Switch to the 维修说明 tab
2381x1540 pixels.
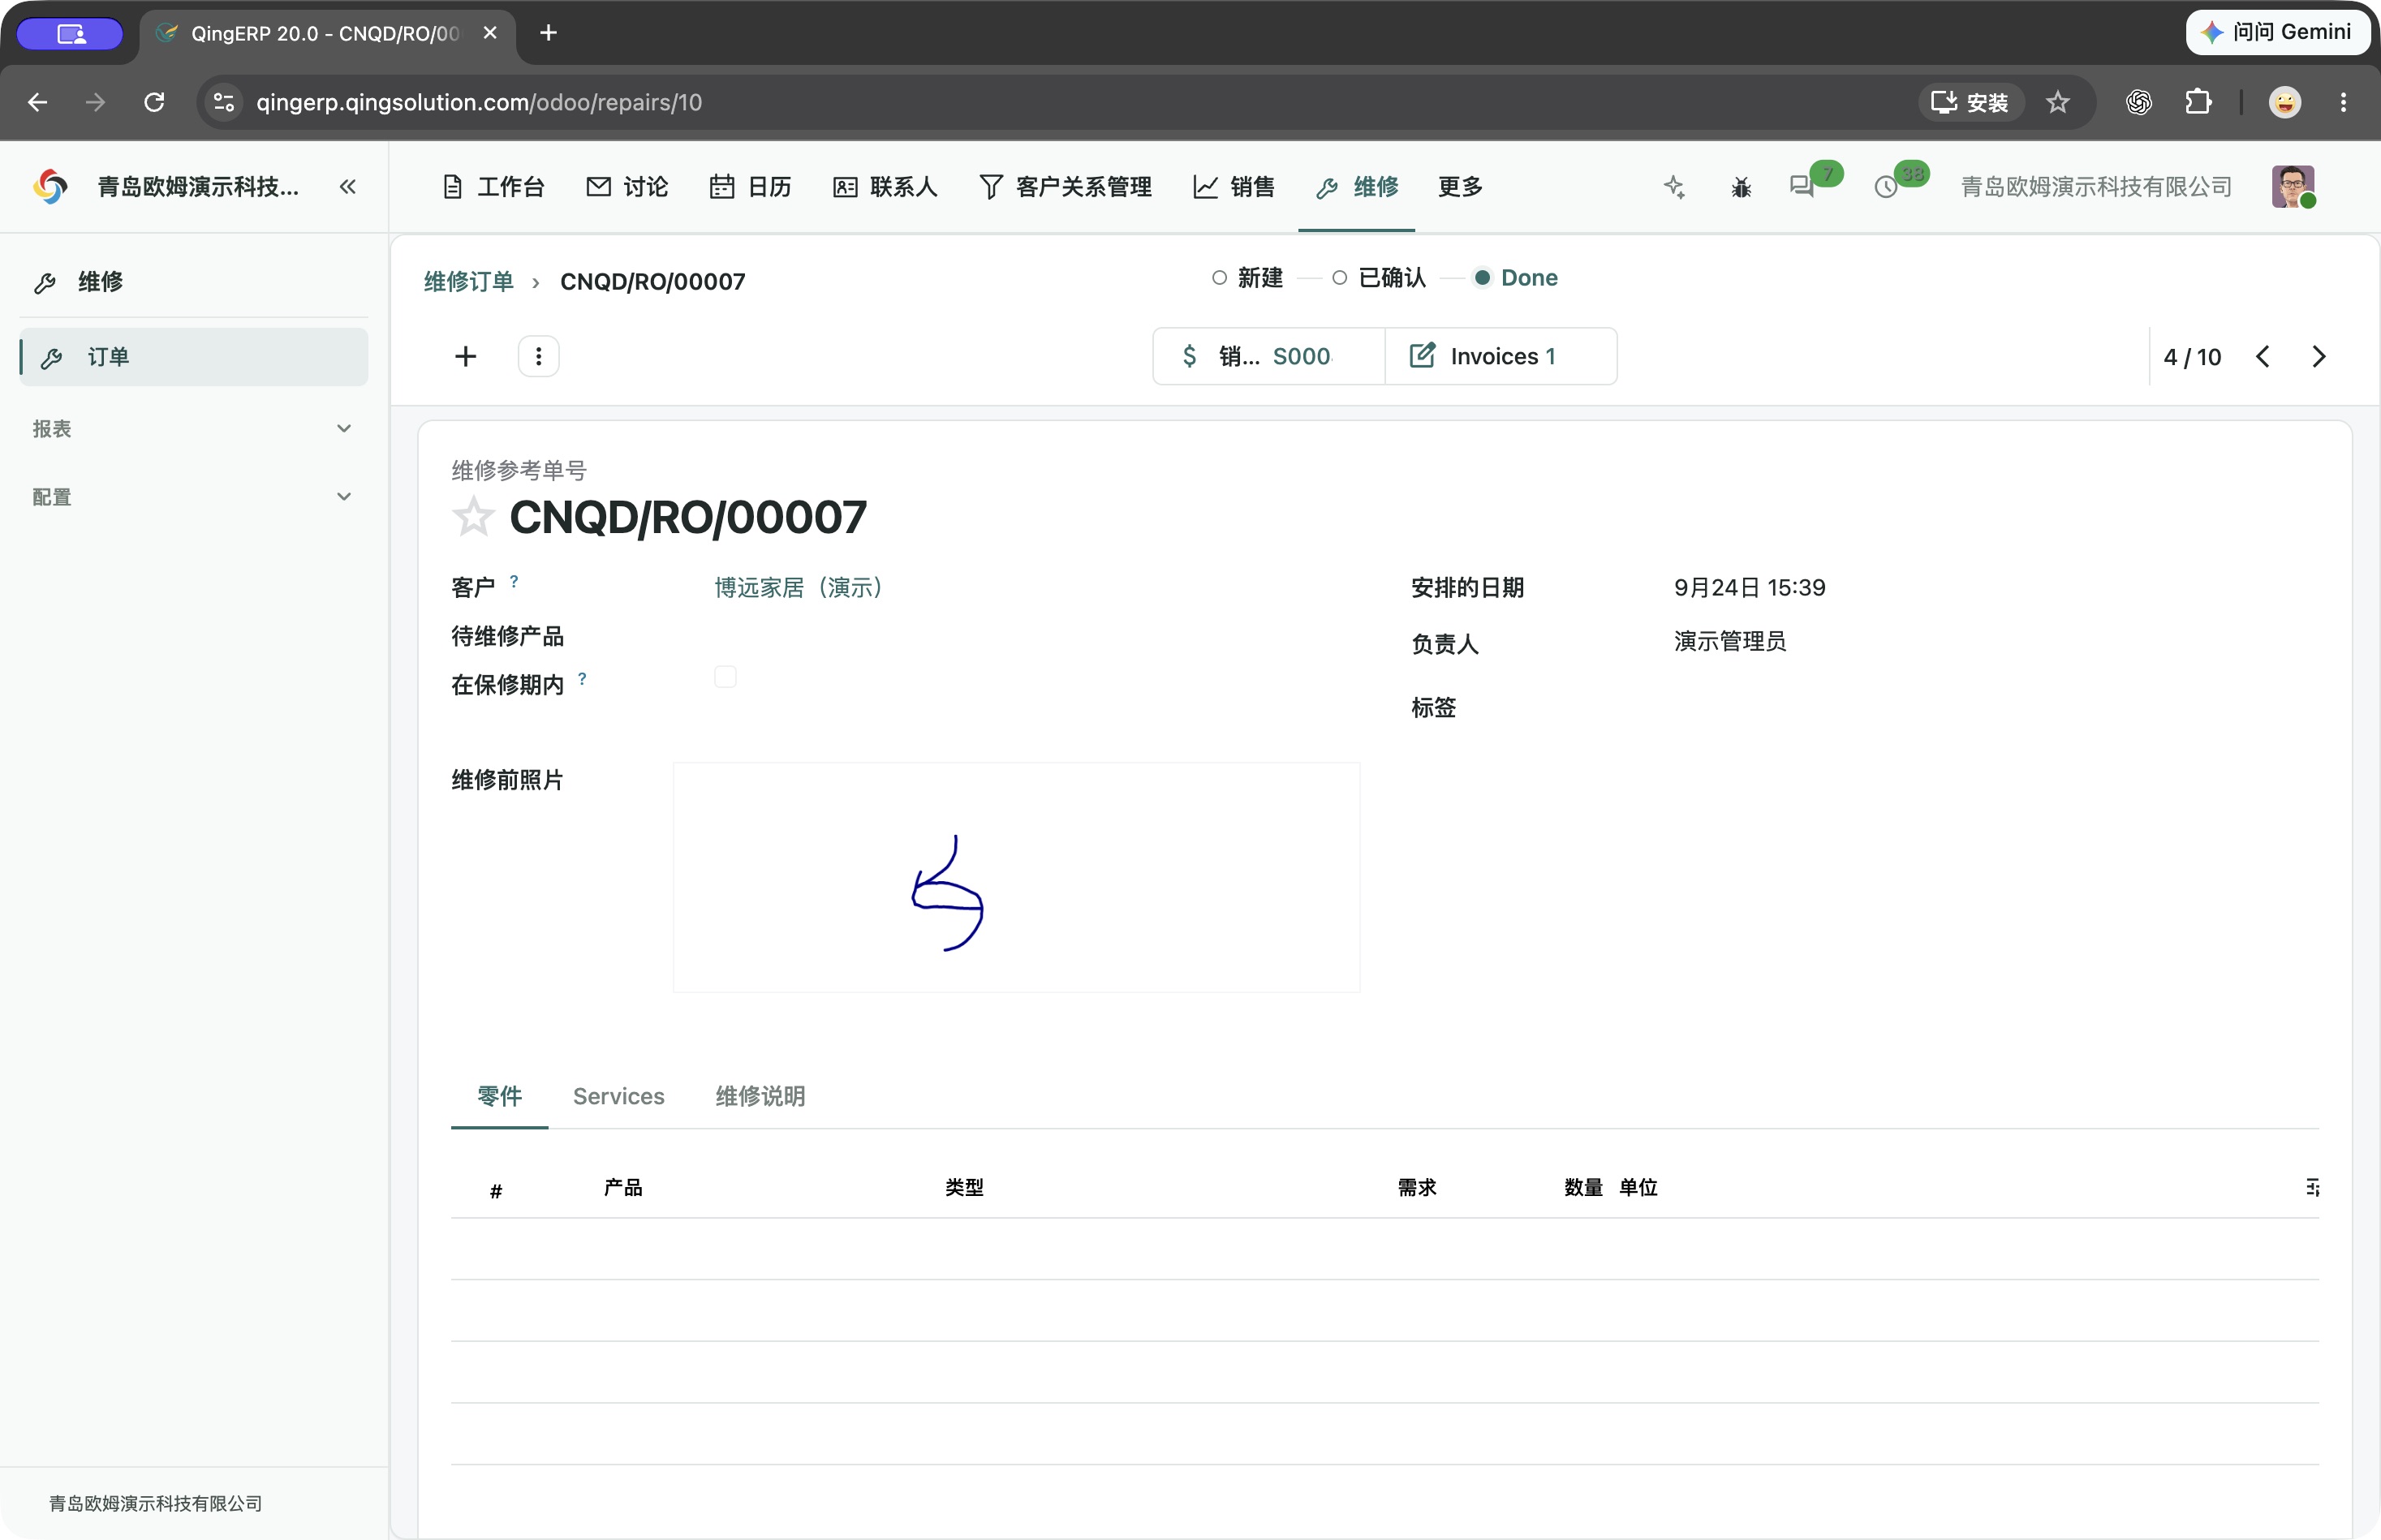760,1096
